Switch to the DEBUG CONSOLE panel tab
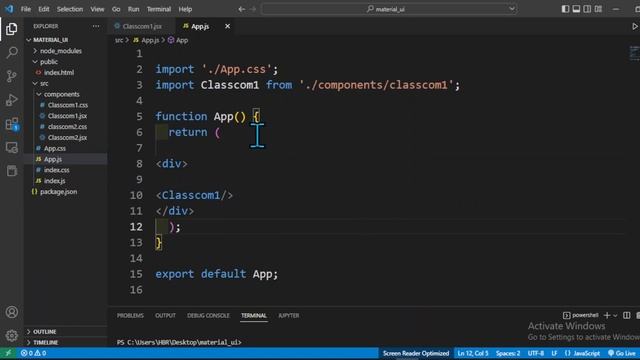Viewport: 640px width, 360px height. tap(208, 316)
